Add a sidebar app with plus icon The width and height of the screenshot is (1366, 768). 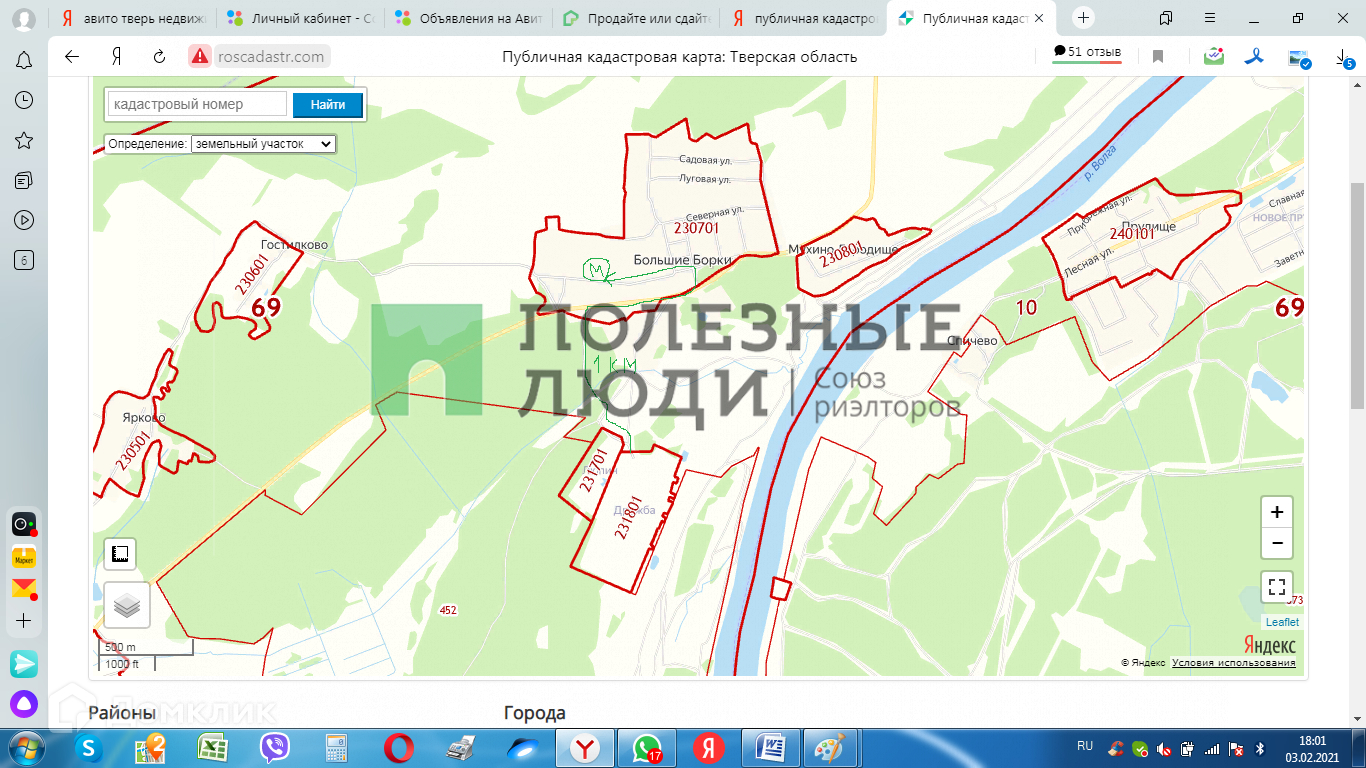coord(24,621)
